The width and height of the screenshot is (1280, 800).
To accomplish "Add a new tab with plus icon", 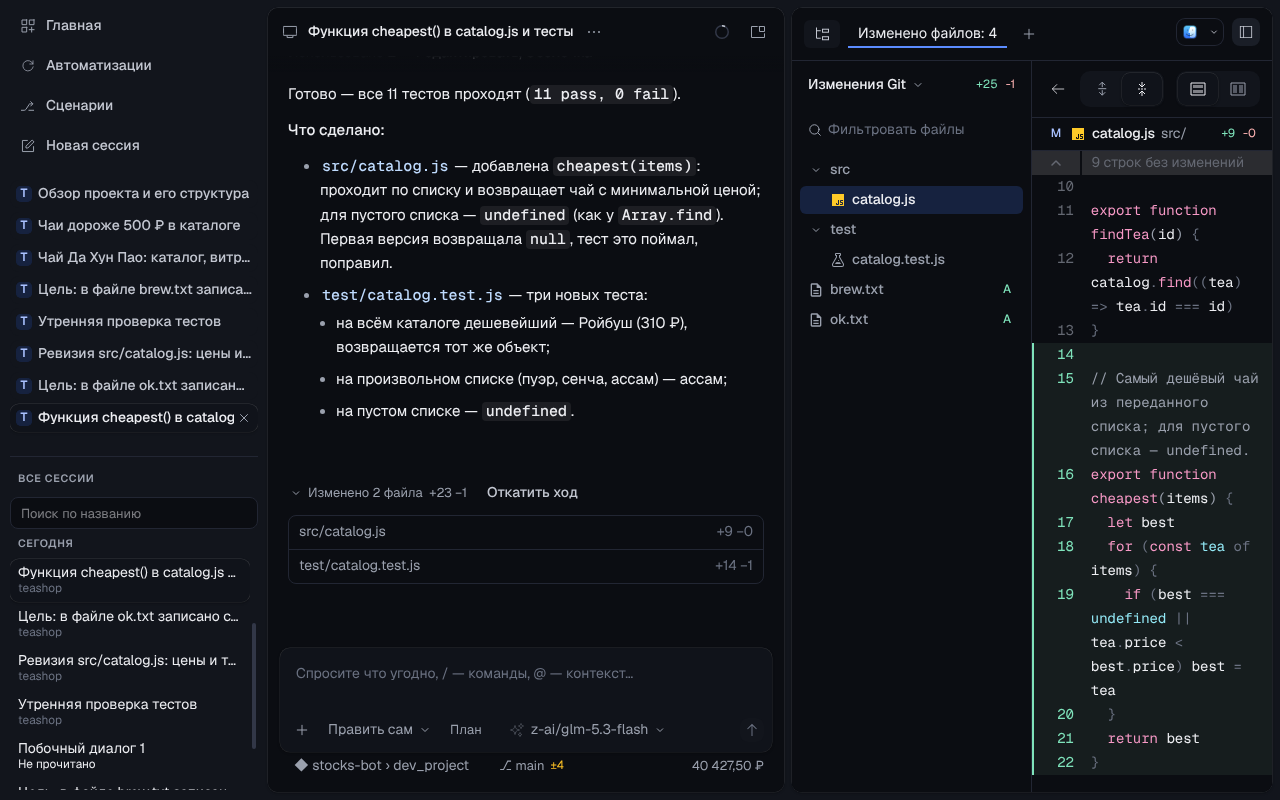I will coord(1029,33).
